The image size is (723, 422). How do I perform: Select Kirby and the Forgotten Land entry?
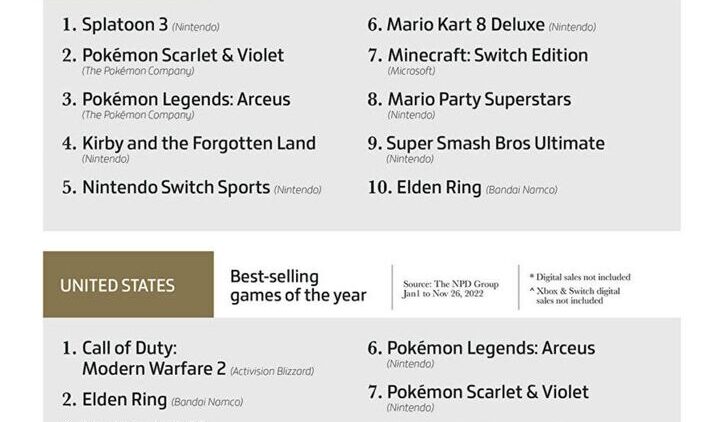(x=198, y=143)
